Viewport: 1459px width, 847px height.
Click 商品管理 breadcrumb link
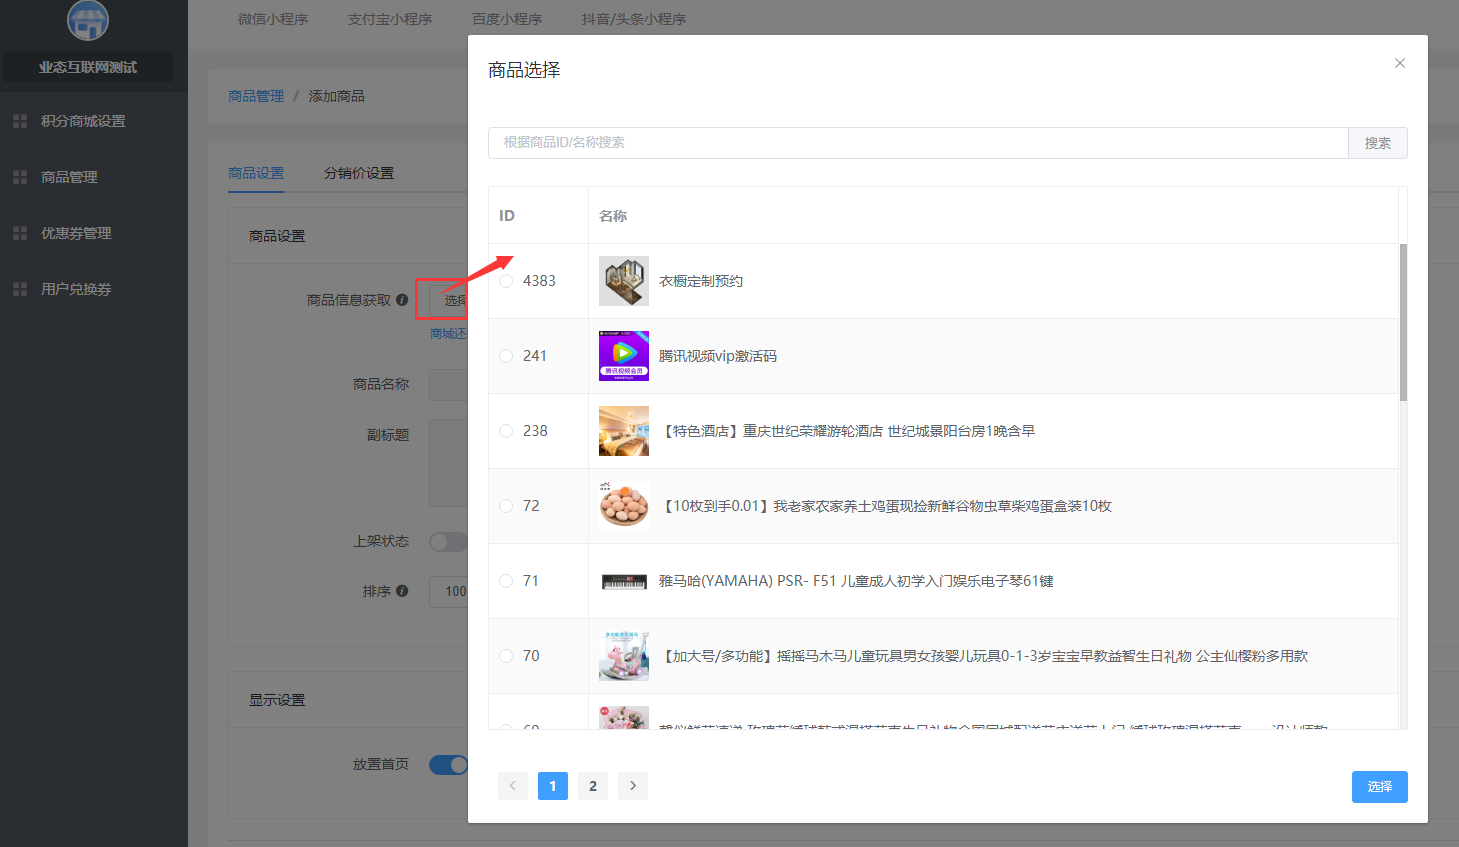coord(256,96)
